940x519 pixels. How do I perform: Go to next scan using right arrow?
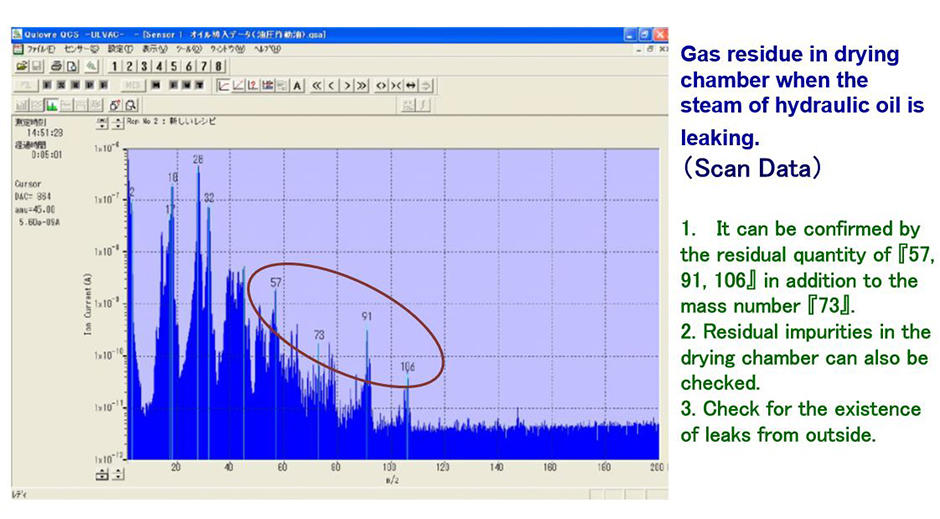(x=347, y=85)
